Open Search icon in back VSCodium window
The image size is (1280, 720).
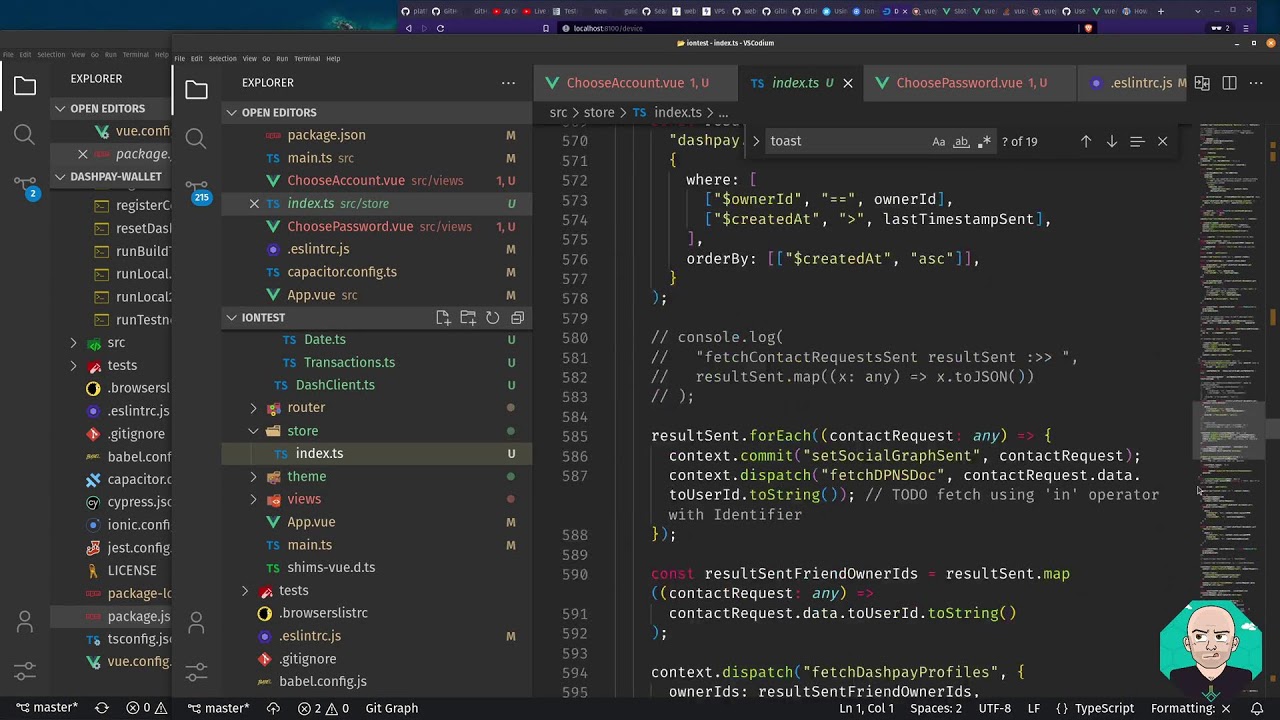point(25,134)
